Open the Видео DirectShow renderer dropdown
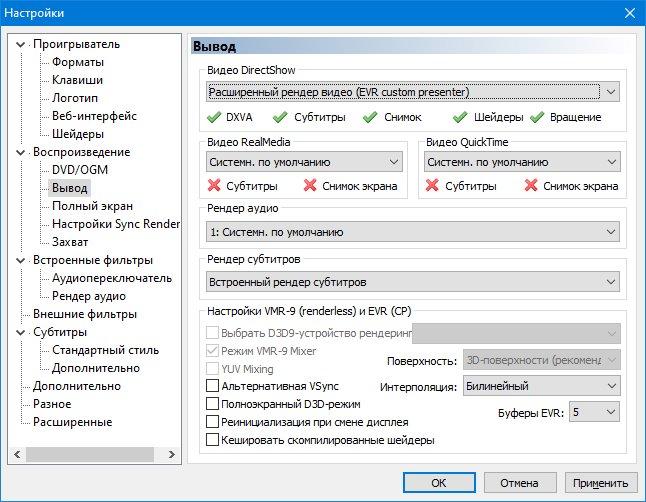 (x=413, y=92)
